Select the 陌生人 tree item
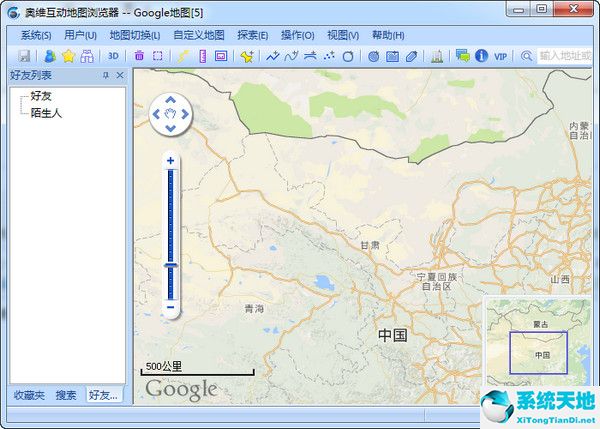The width and height of the screenshot is (600, 429). click(x=46, y=113)
